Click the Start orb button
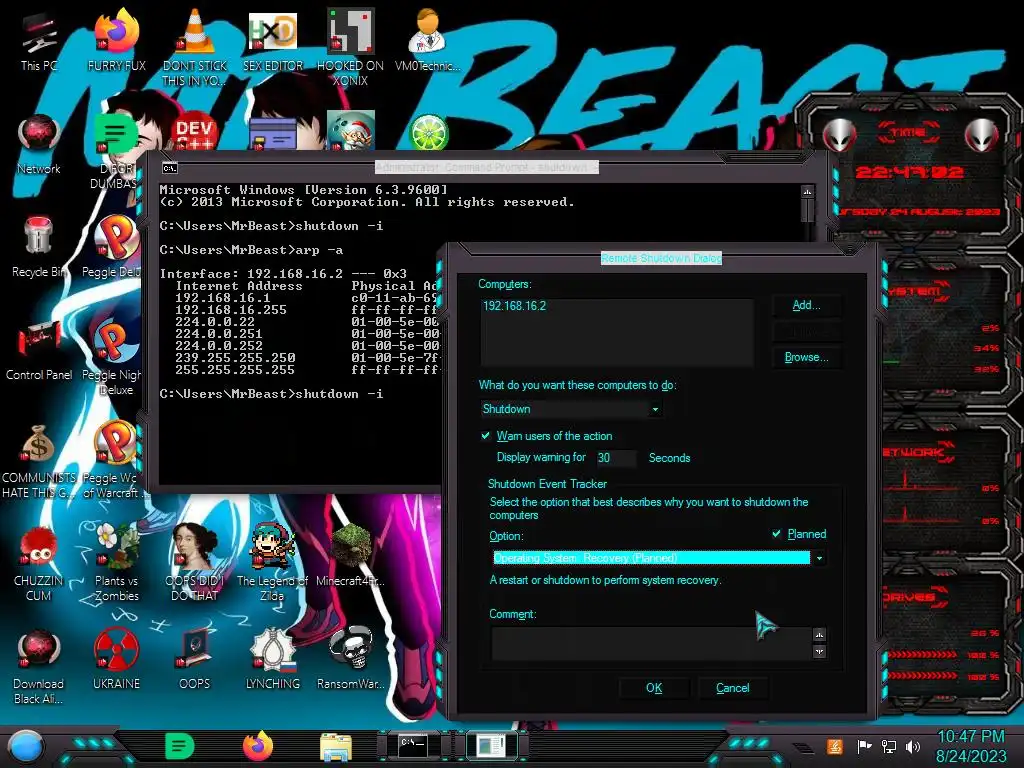The image size is (1024, 768). point(26,746)
